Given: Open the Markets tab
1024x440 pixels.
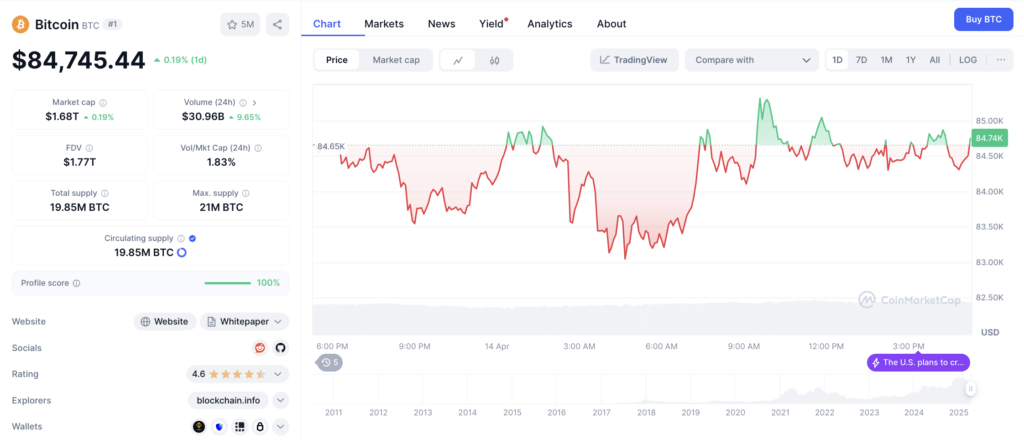Looking at the screenshot, I should pyautogui.click(x=384, y=24).
